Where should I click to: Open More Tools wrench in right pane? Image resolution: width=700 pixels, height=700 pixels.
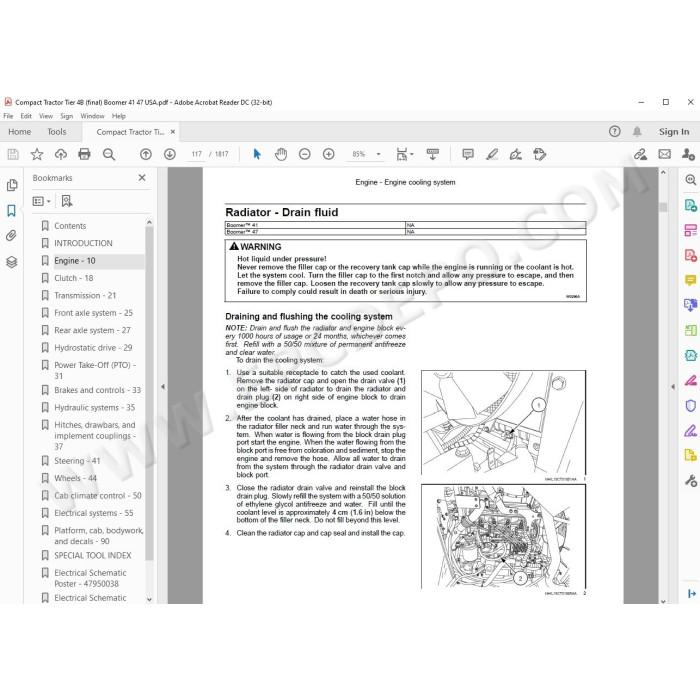[690, 481]
